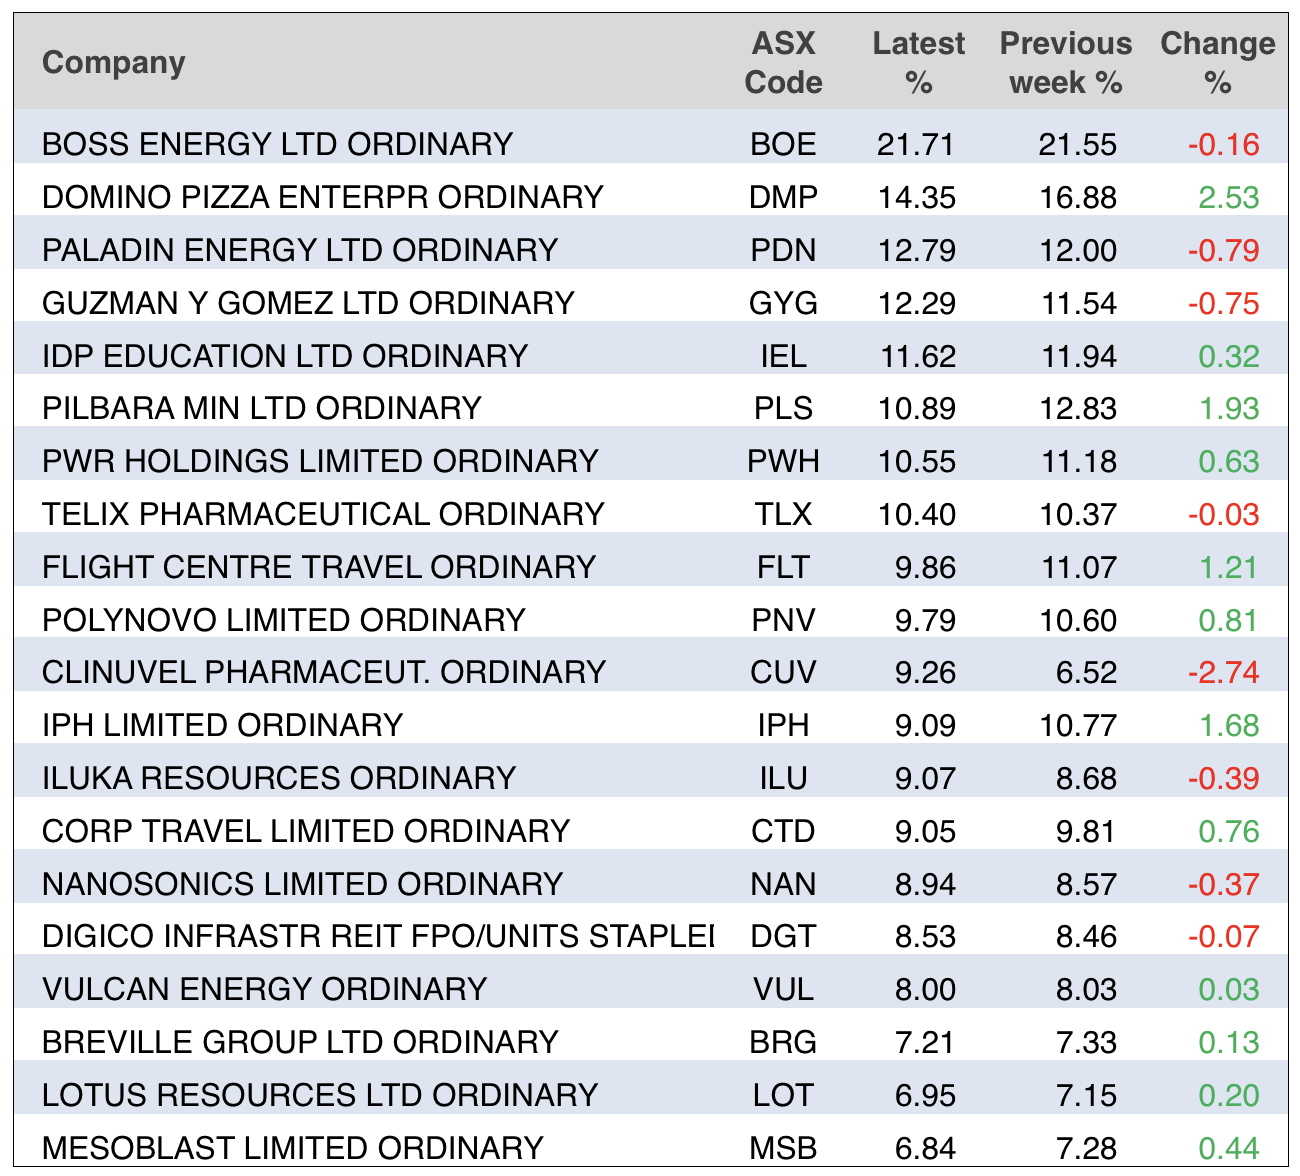Select the CLINUVEL change value -2.74
1300x1176 pixels.
[x=1223, y=672]
